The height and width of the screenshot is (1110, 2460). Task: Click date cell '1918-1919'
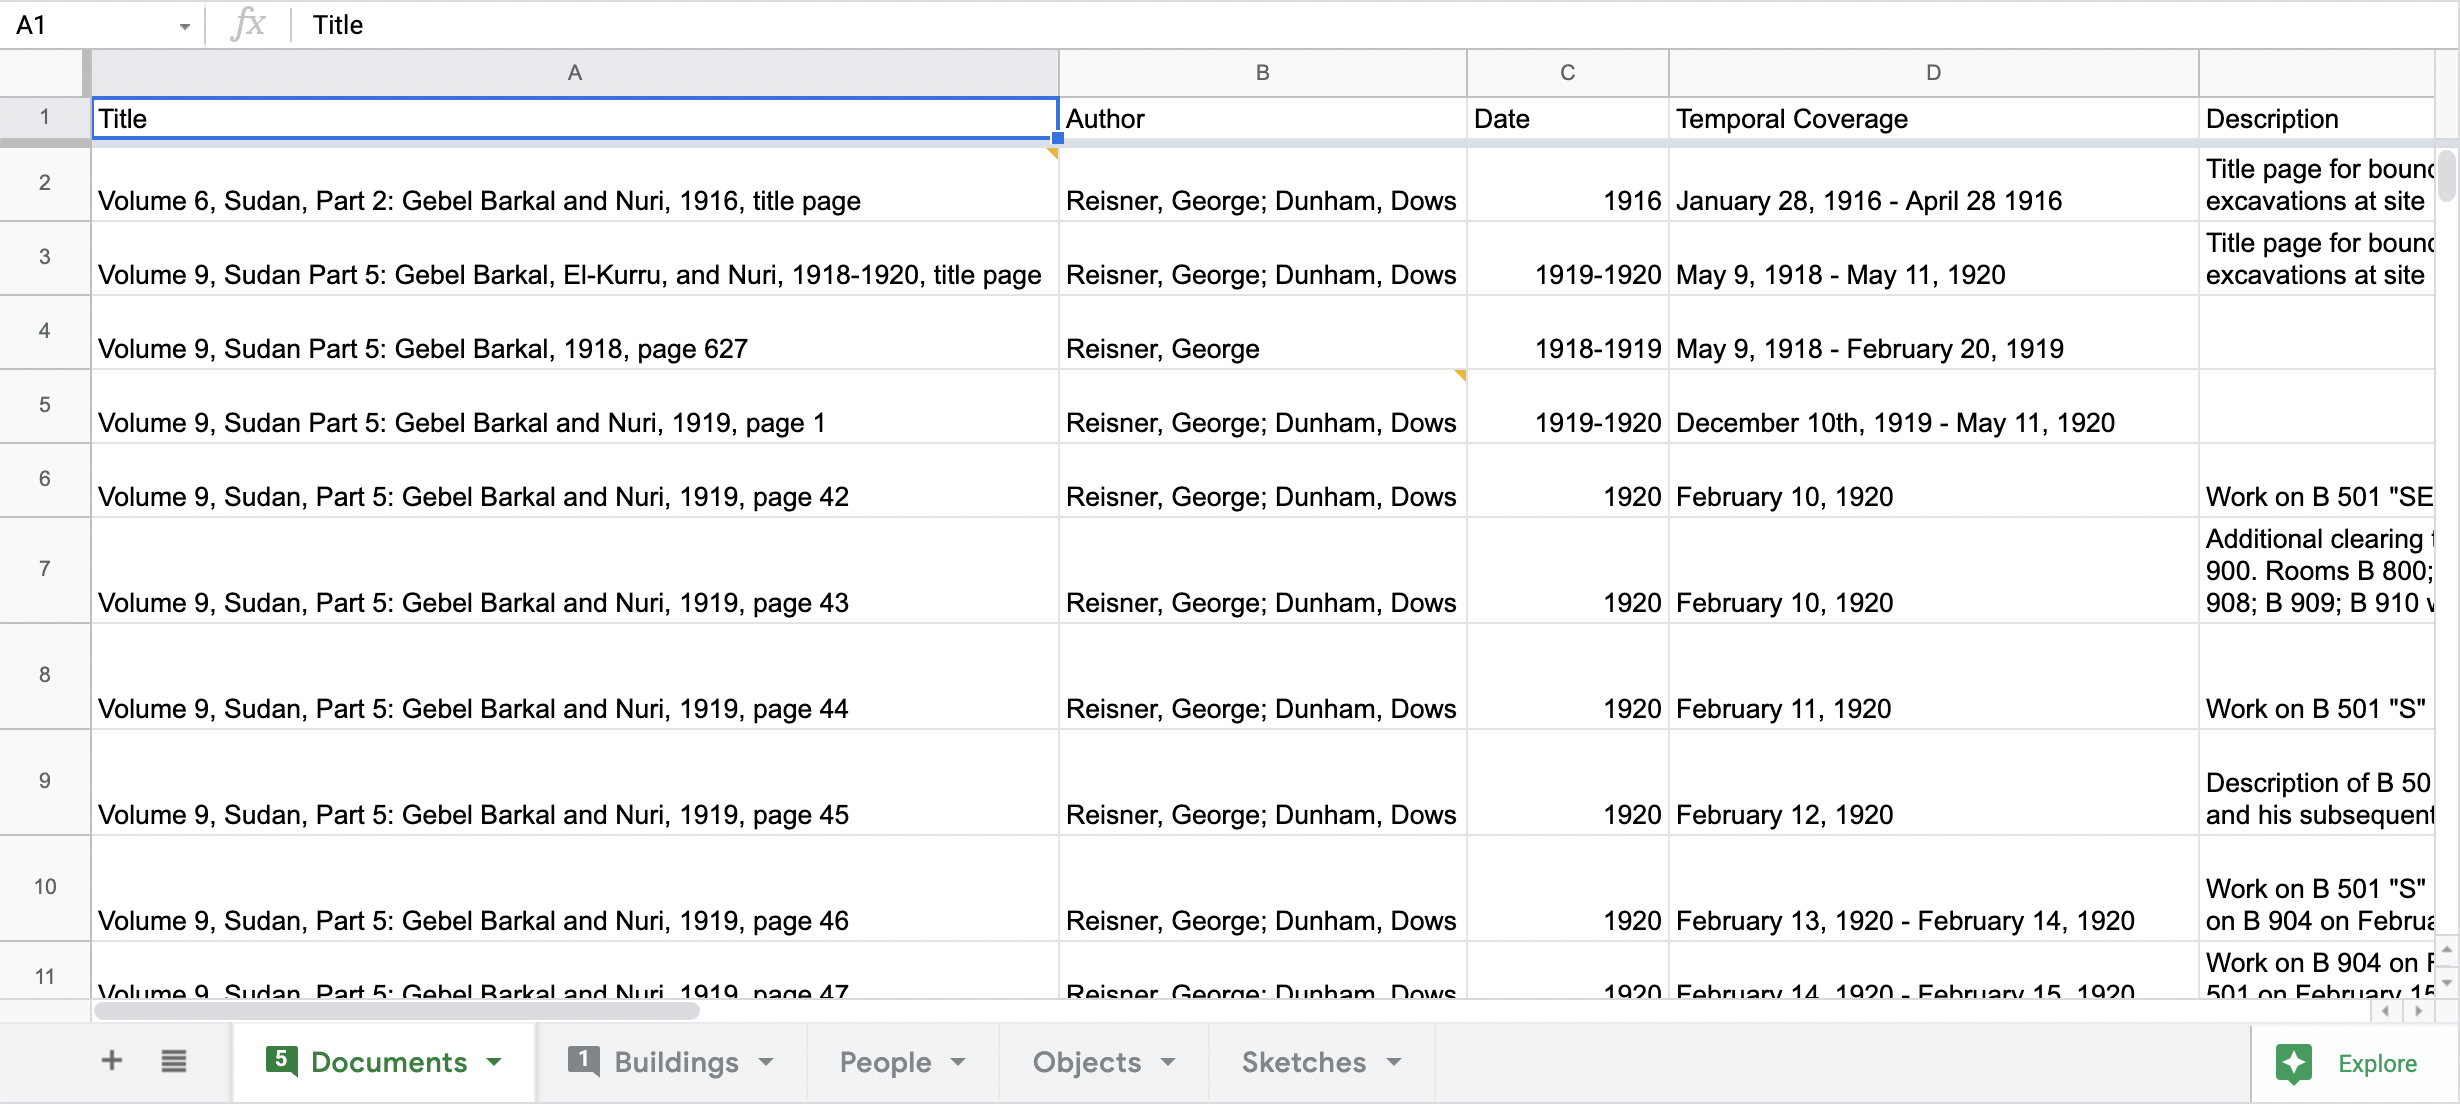tap(1568, 332)
